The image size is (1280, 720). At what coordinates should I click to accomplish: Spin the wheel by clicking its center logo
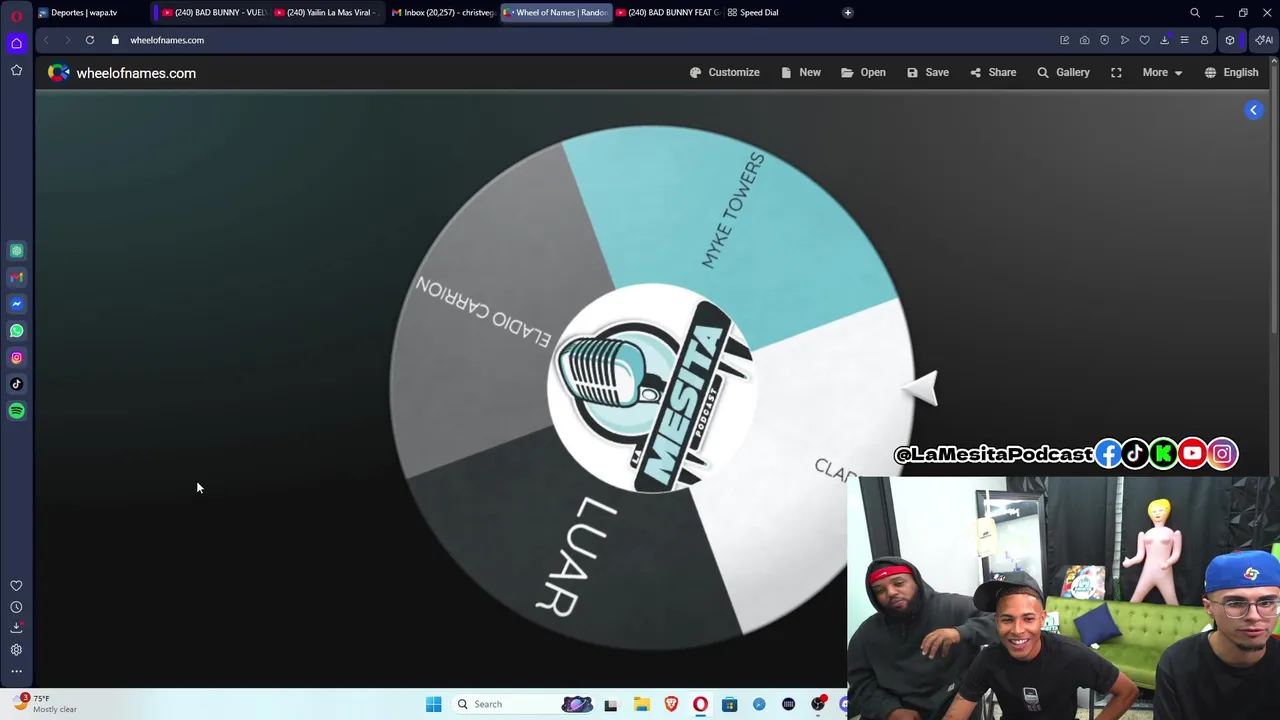click(x=650, y=388)
